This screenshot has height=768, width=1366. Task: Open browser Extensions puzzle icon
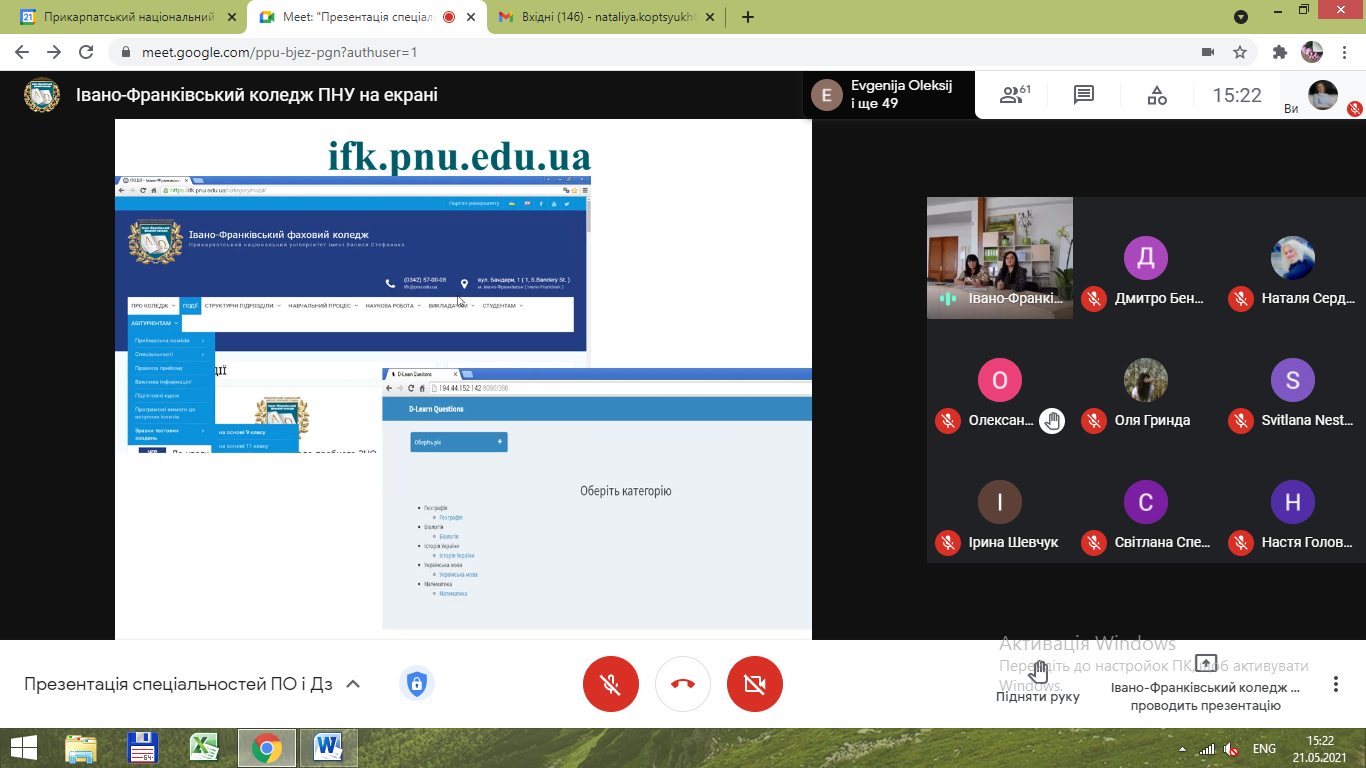point(1279,52)
